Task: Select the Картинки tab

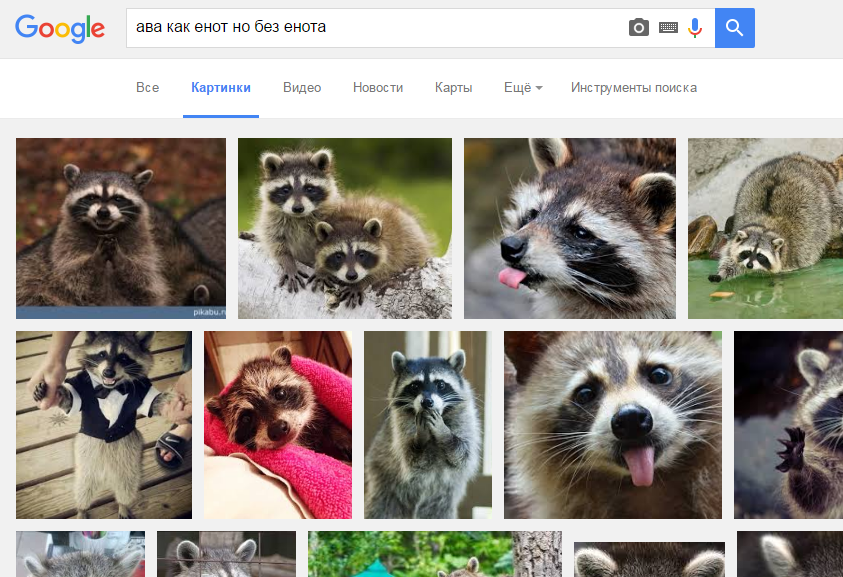Action: (221, 88)
